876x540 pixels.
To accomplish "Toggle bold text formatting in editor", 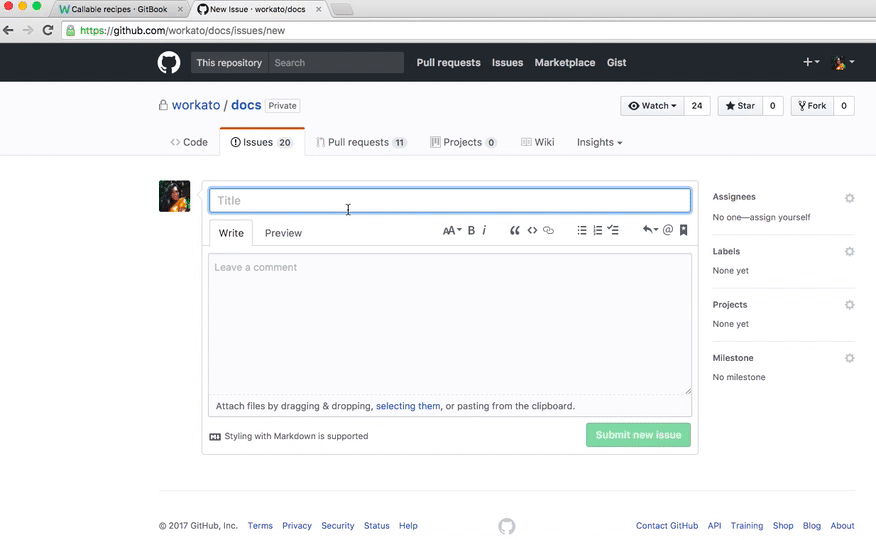I will [x=472, y=231].
